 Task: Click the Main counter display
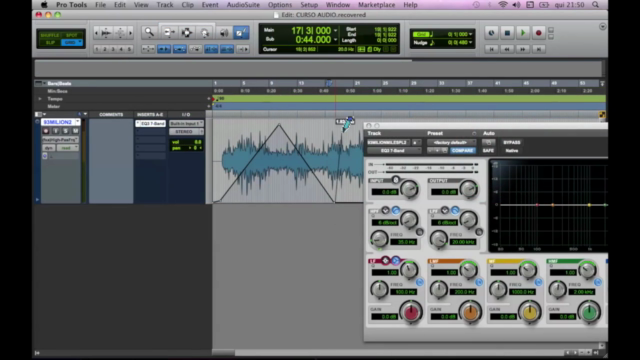[x=311, y=31]
